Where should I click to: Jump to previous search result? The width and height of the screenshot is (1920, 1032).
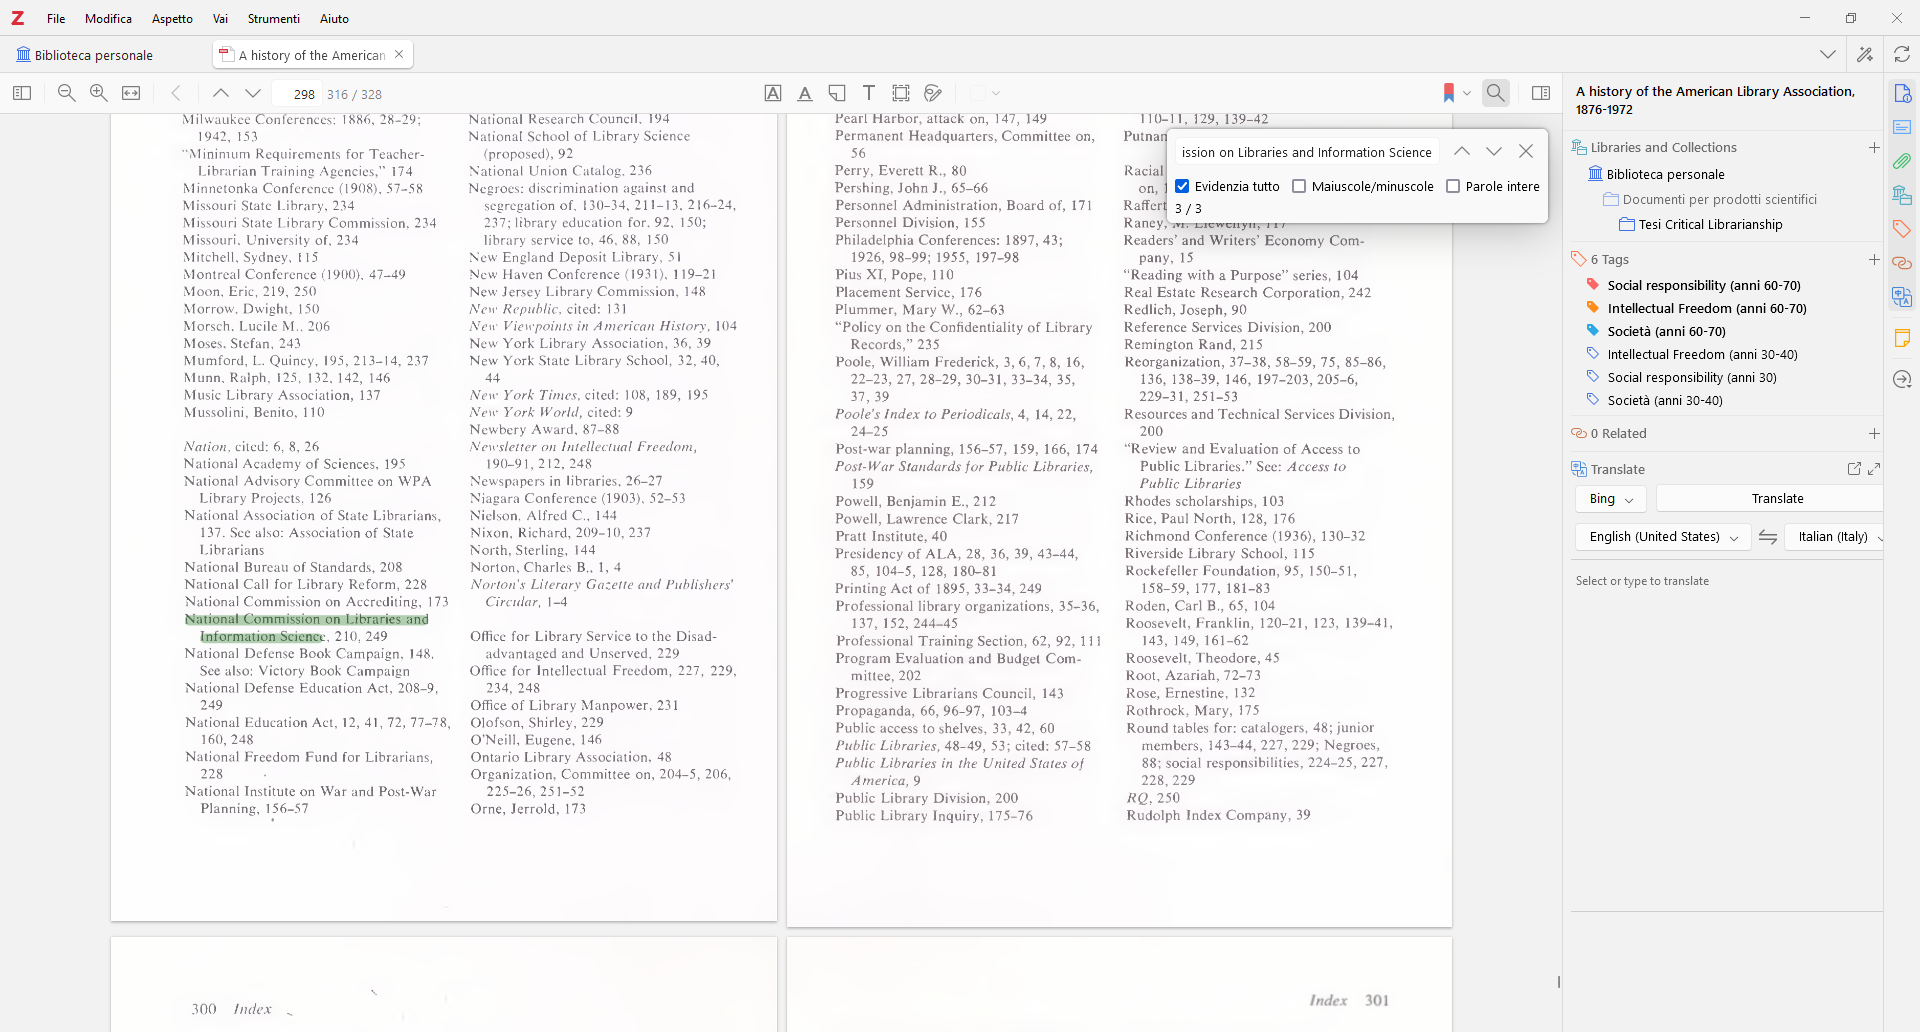pos(1462,151)
